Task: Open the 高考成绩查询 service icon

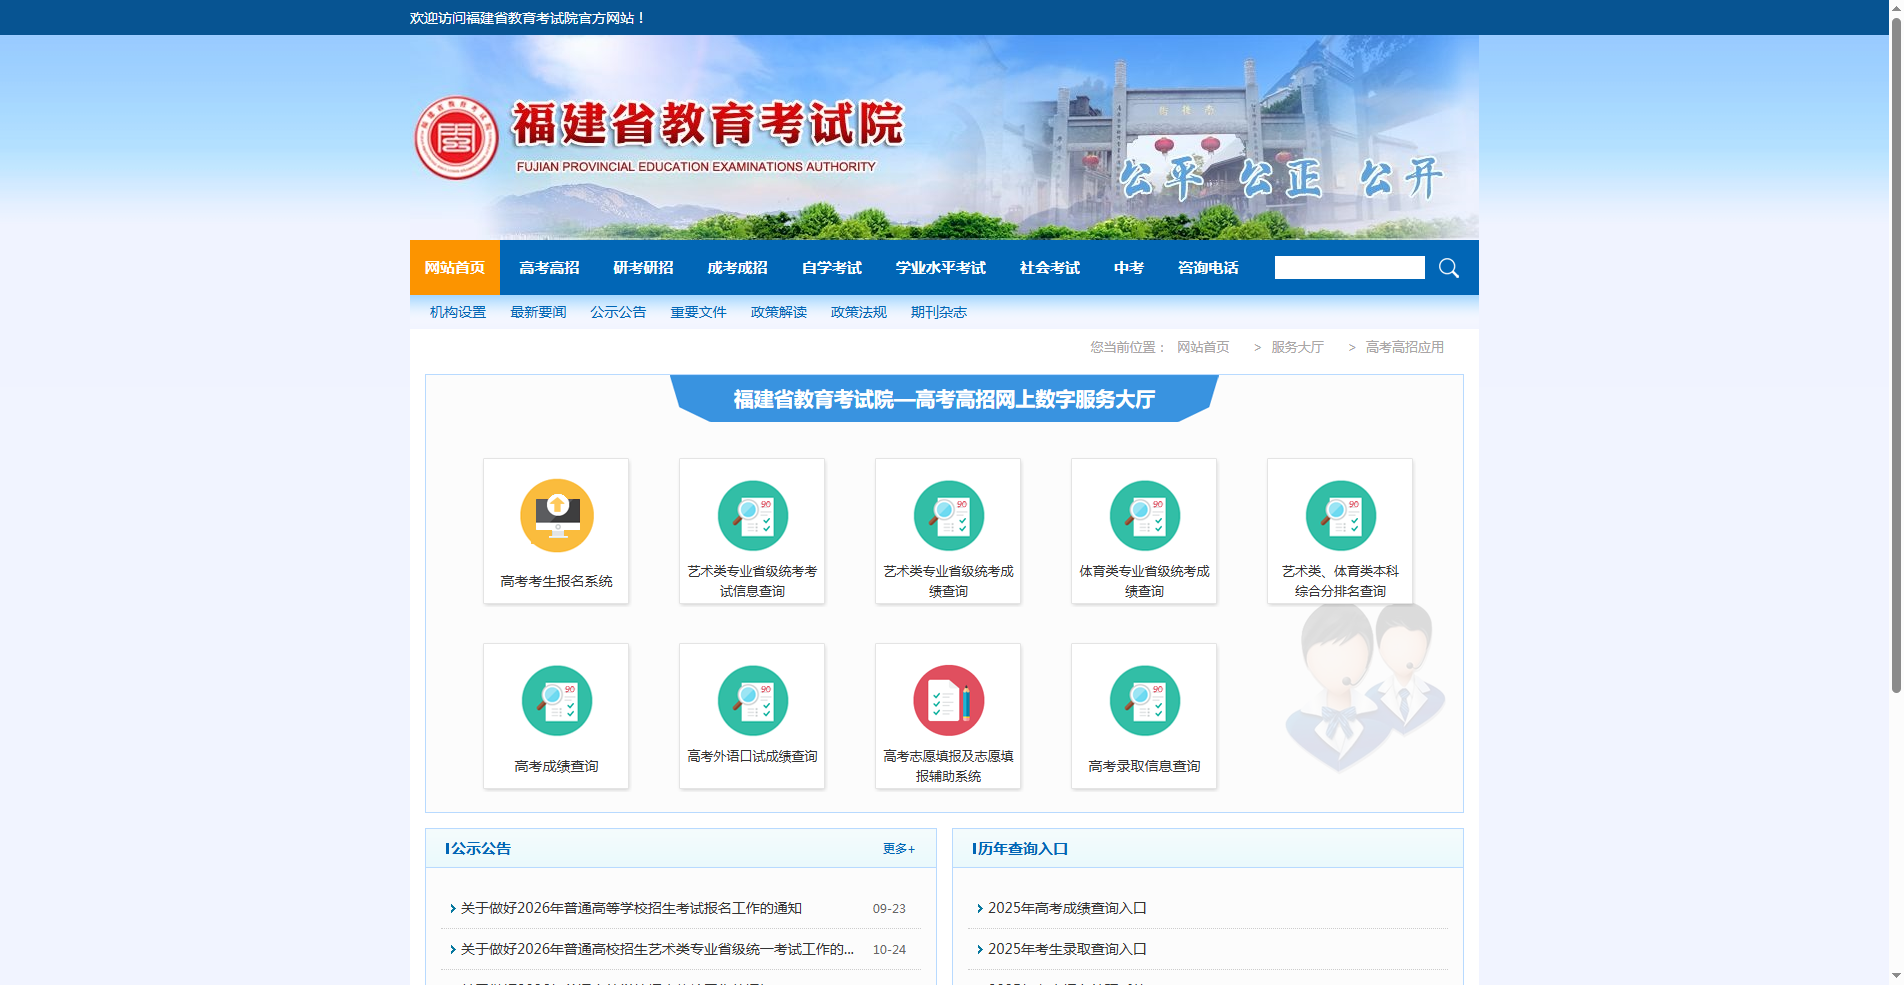Action: tap(555, 715)
